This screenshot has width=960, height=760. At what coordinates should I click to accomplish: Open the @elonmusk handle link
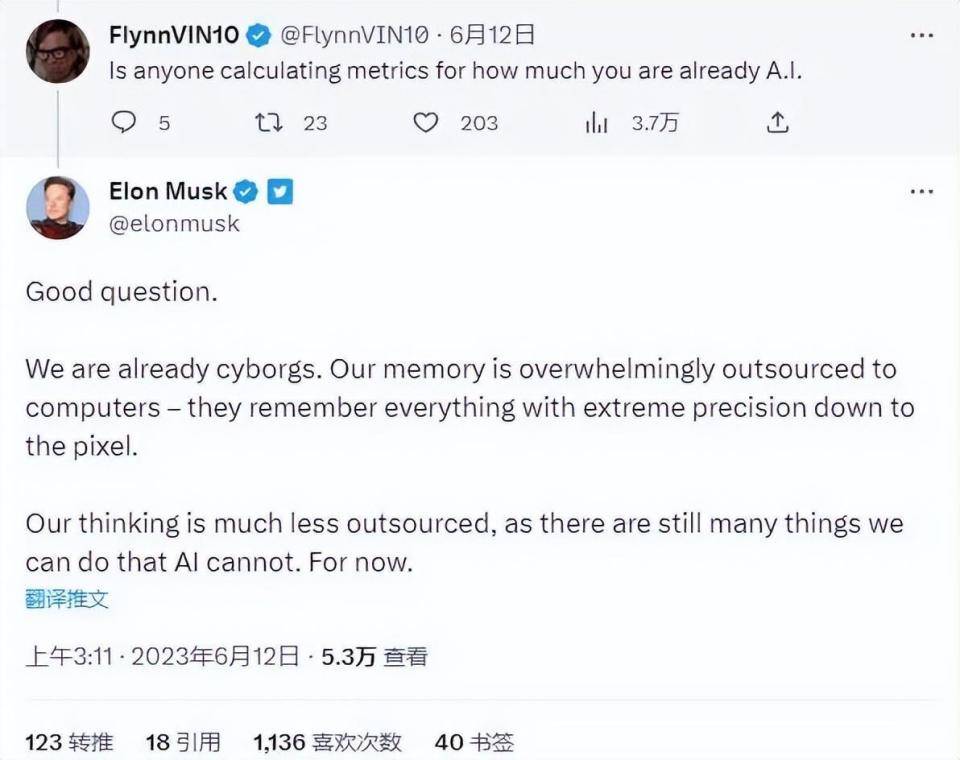(174, 223)
